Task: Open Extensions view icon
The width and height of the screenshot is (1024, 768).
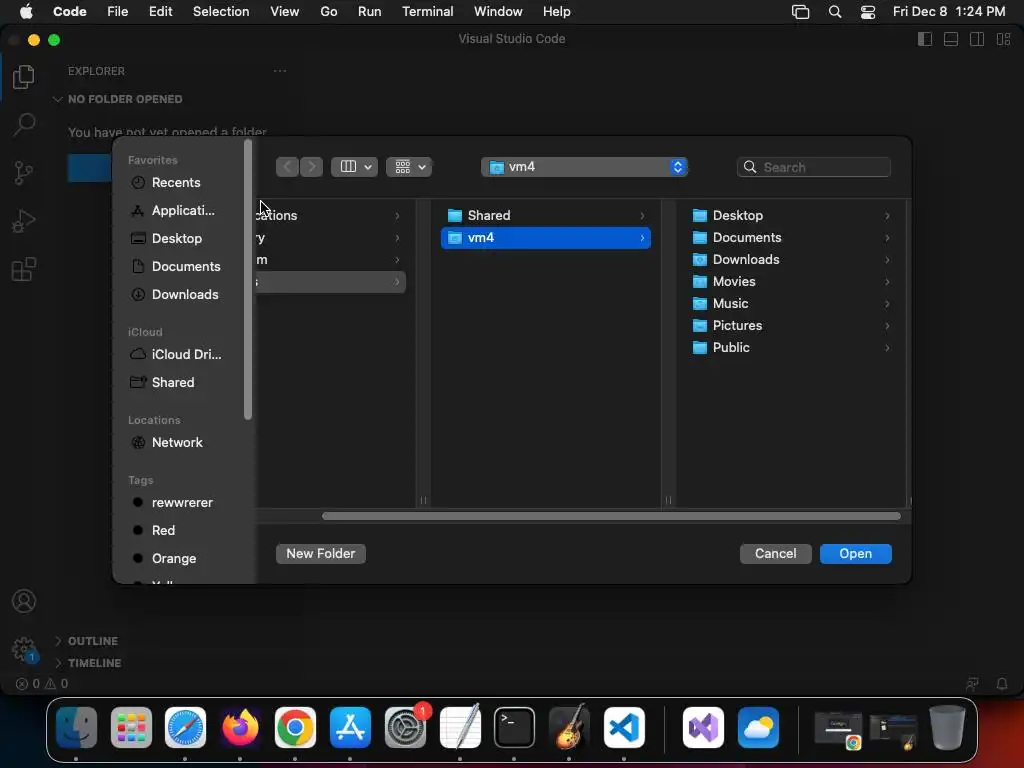Action: point(24,269)
